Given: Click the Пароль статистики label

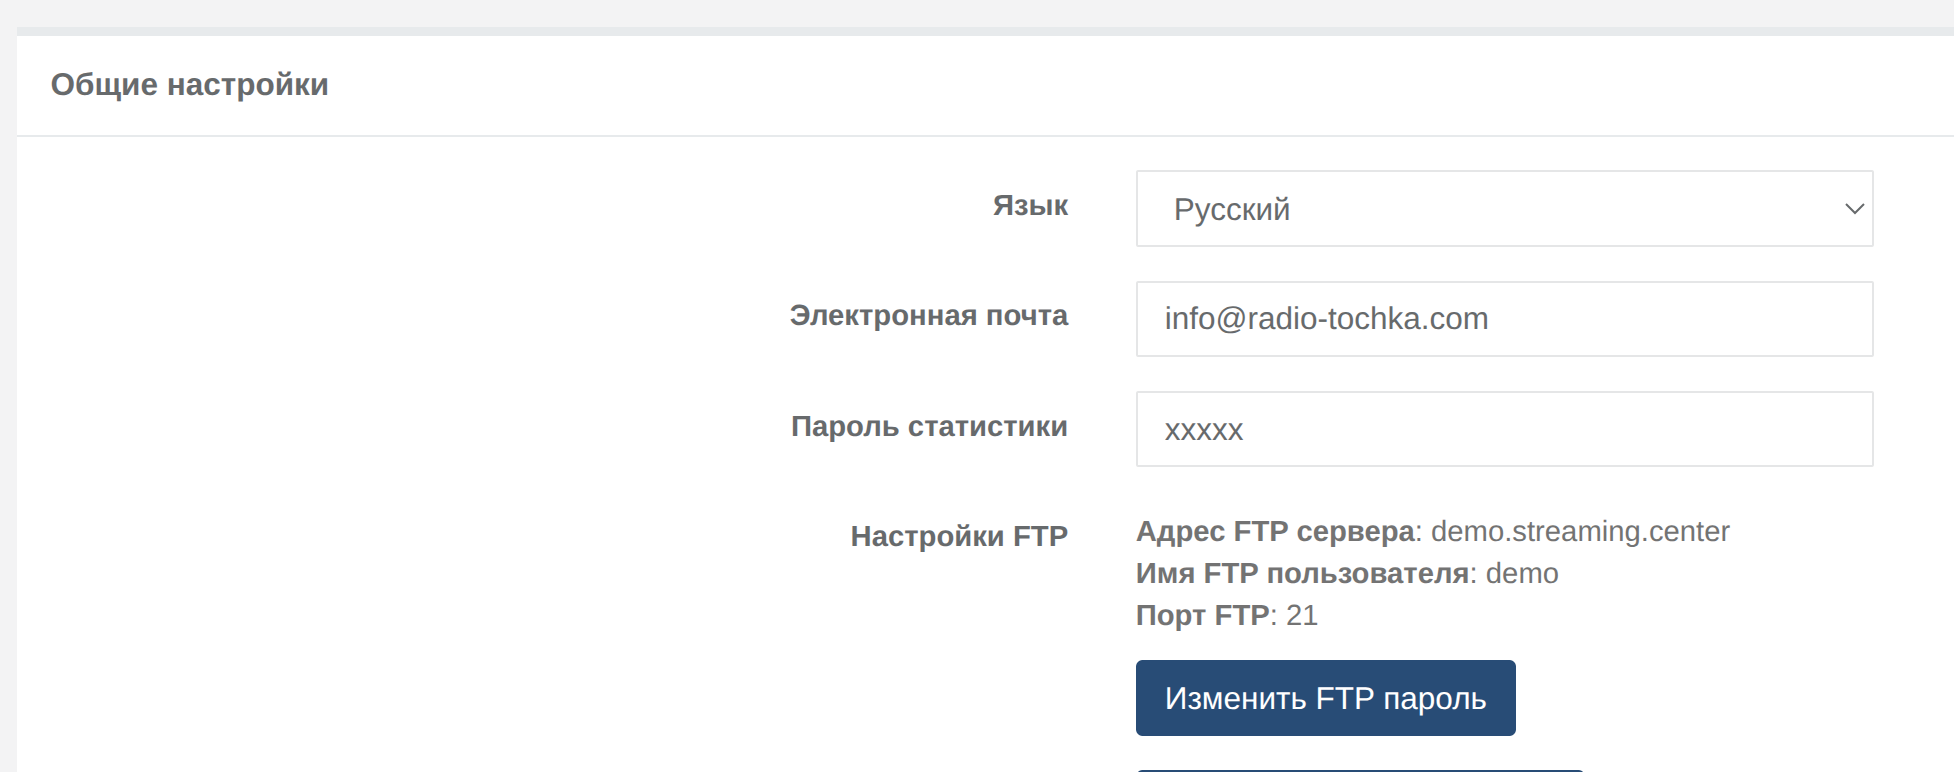Looking at the screenshot, I should 929,427.
